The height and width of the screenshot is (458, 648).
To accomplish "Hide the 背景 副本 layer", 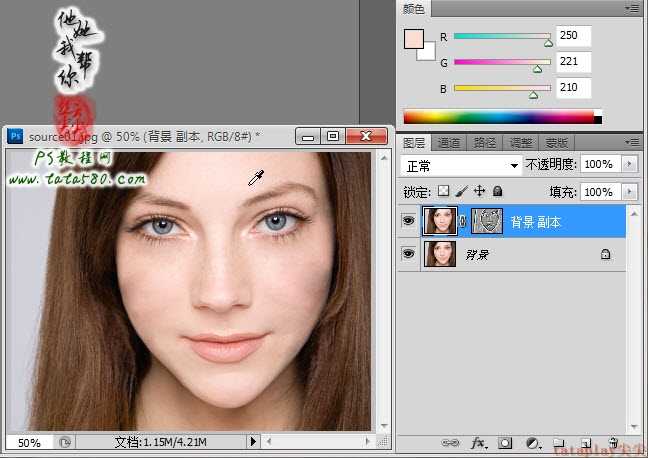I will click(x=408, y=221).
